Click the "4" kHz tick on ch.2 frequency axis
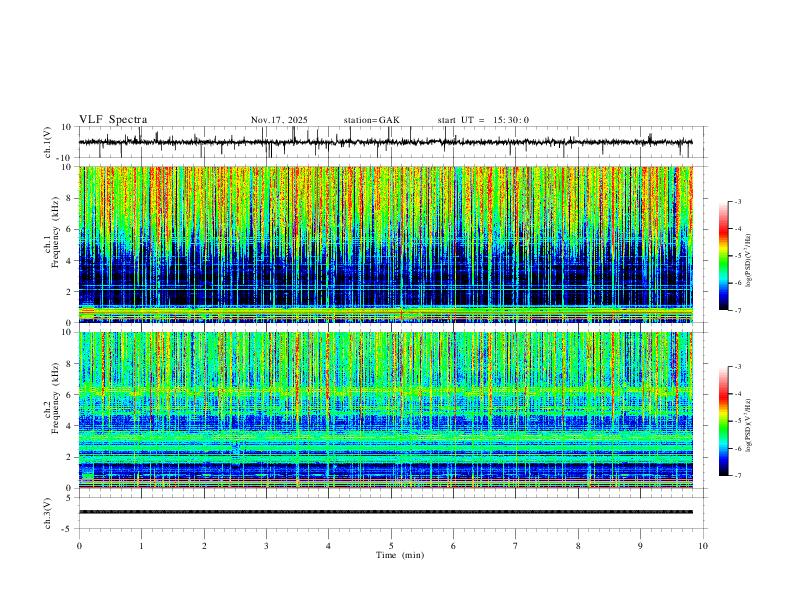The image size is (792, 612). pos(70,426)
